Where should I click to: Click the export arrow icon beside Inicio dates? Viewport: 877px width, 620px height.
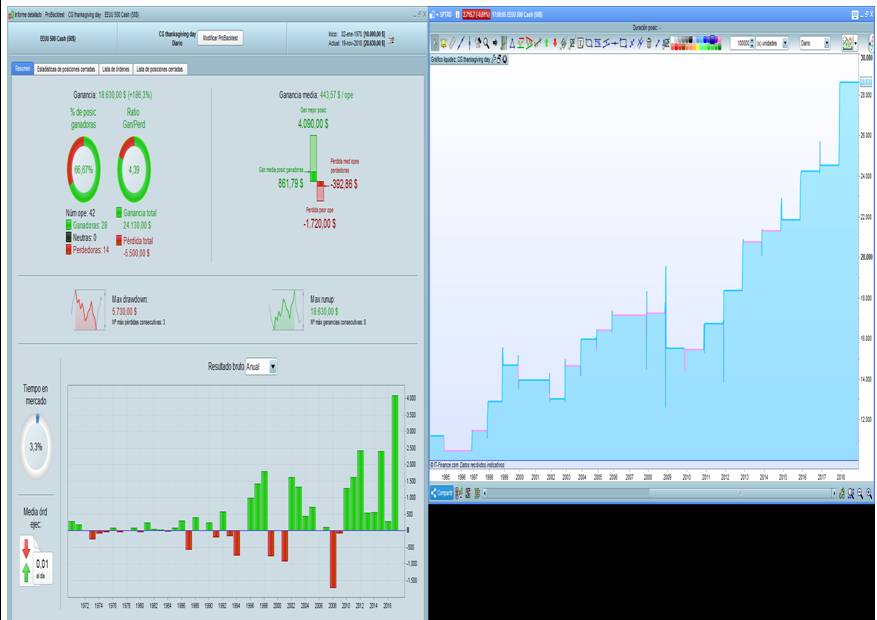(x=392, y=40)
